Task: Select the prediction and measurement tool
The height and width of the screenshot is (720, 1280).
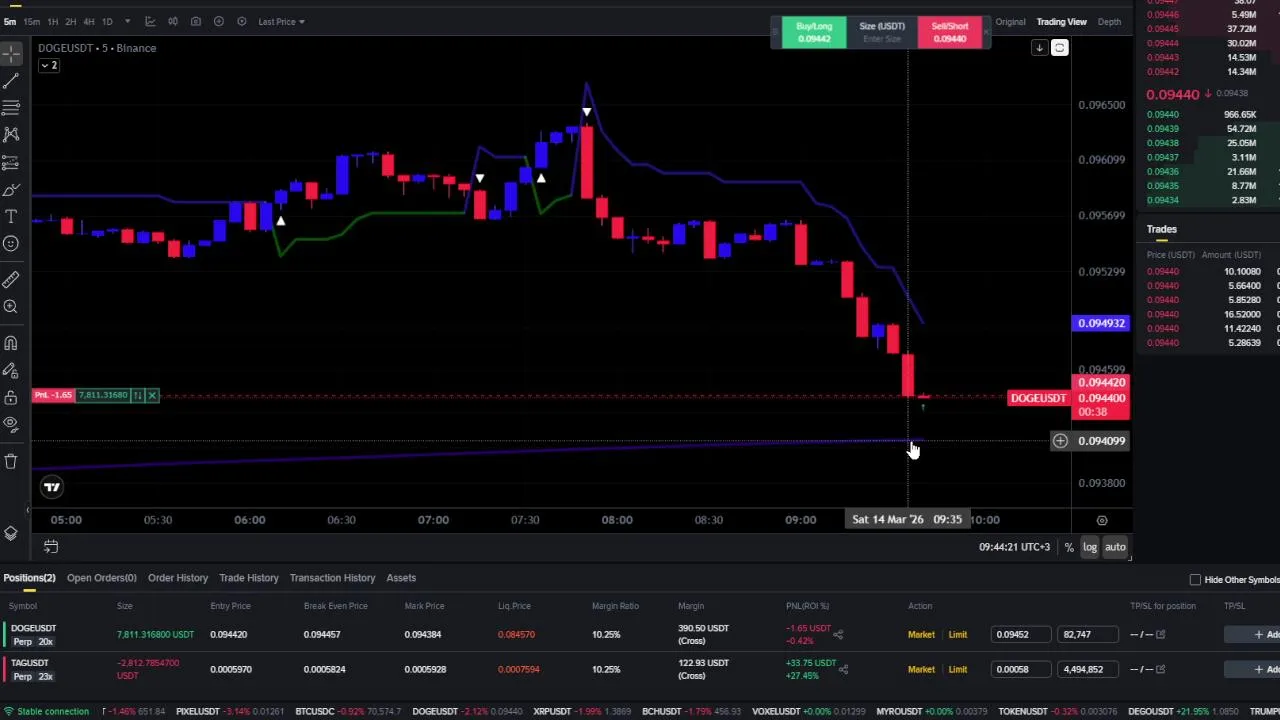Action: point(11,162)
